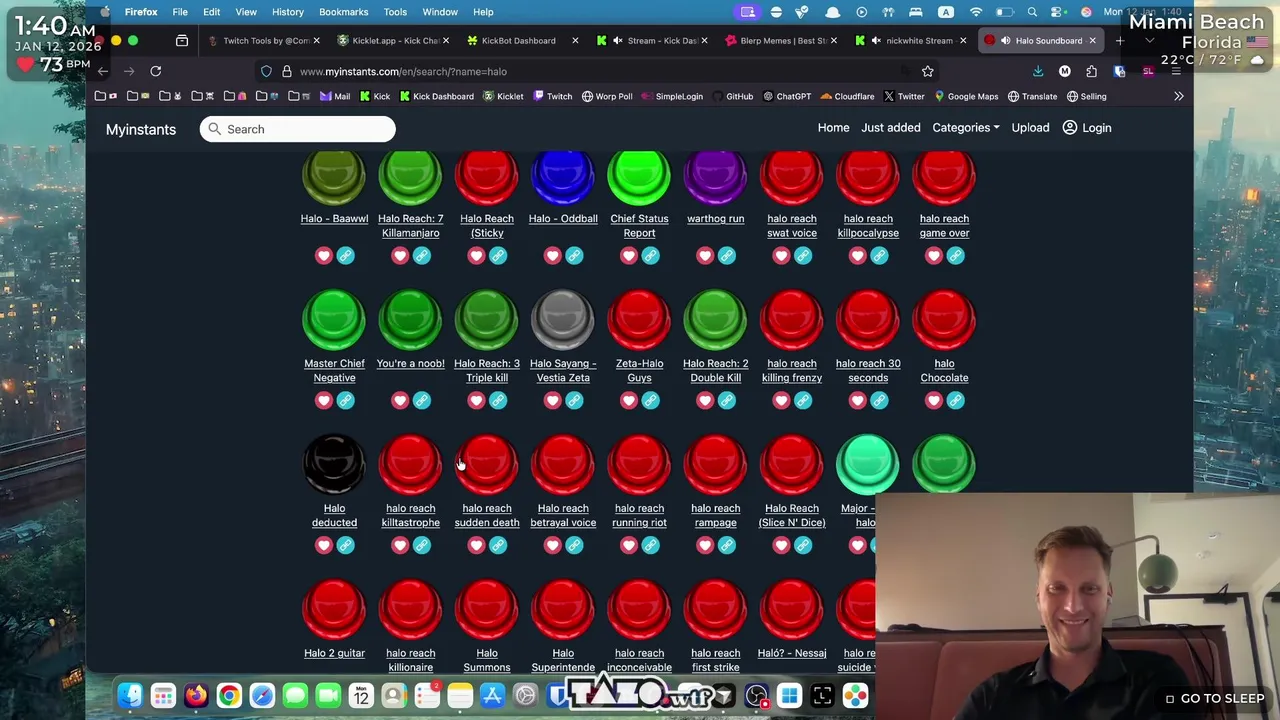Open the Firefox application menu
This screenshot has height=720, width=1280.
141,12
